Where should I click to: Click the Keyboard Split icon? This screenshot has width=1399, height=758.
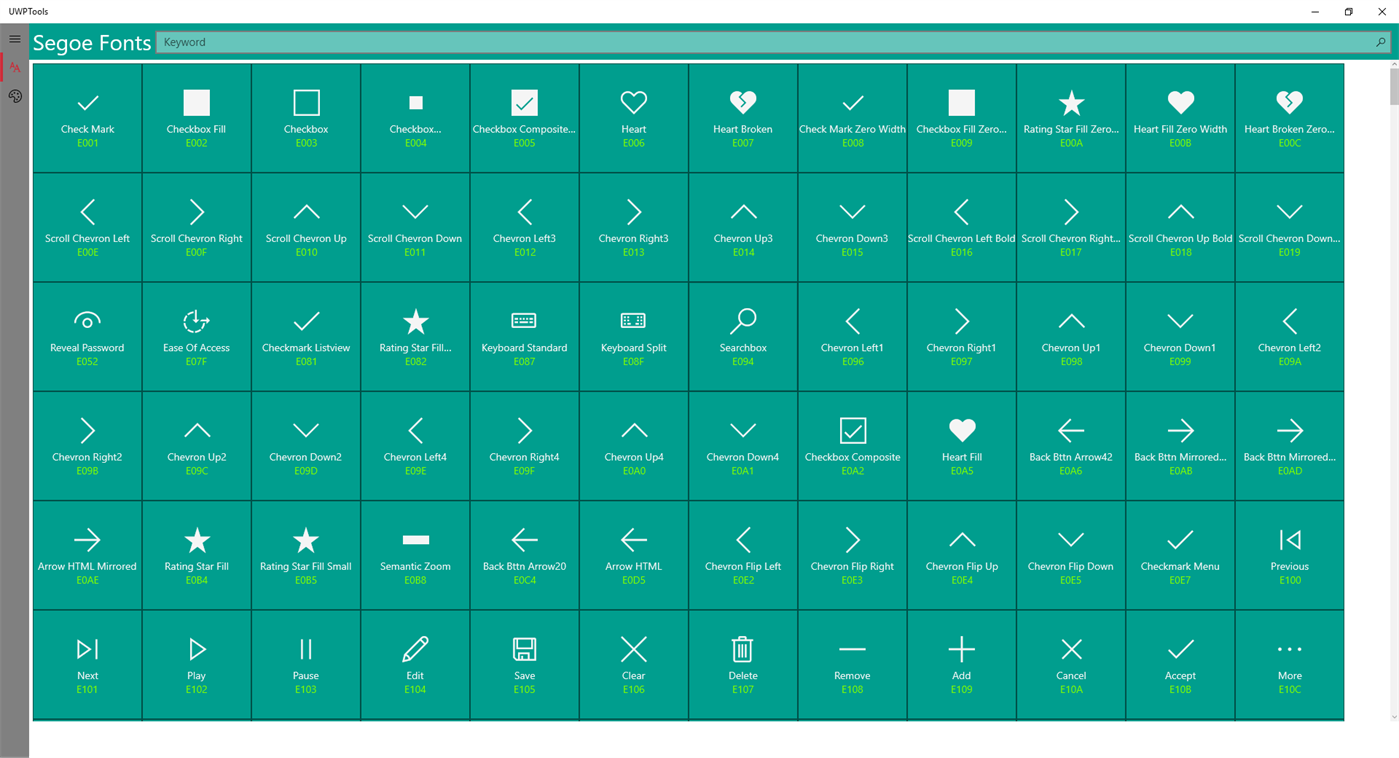pyautogui.click(x=633, y=335)
